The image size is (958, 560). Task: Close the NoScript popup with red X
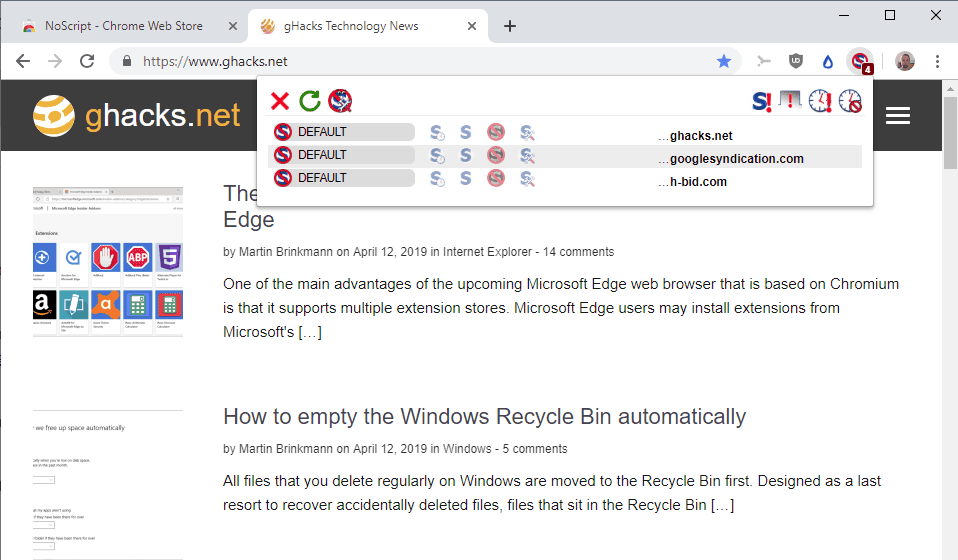(x=280, y=100)
